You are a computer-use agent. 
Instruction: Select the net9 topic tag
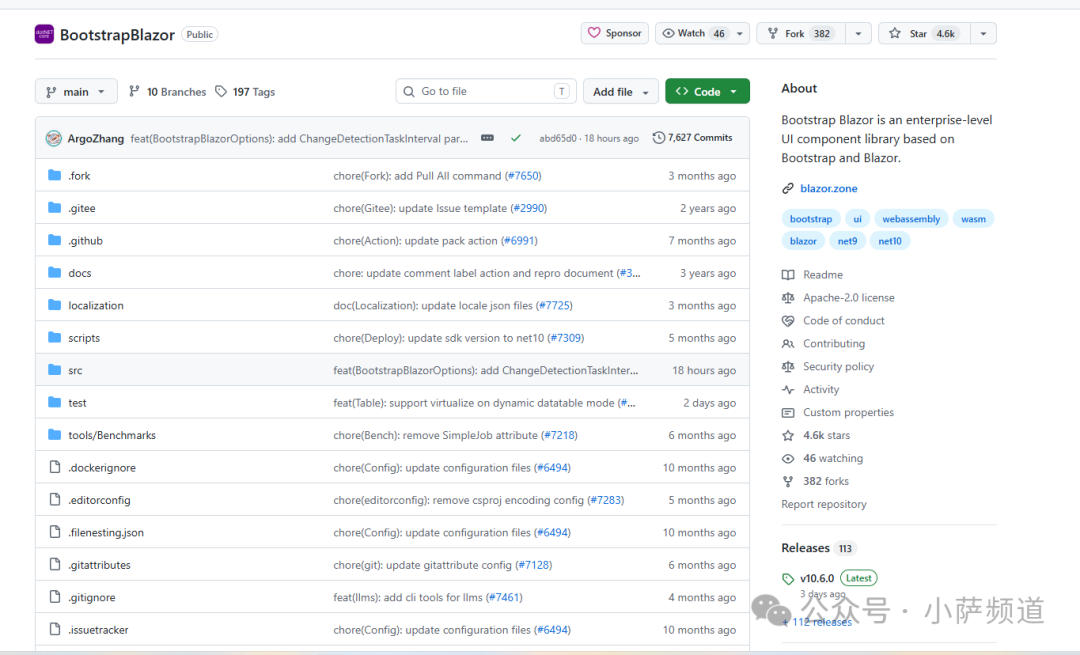(847, 240)
